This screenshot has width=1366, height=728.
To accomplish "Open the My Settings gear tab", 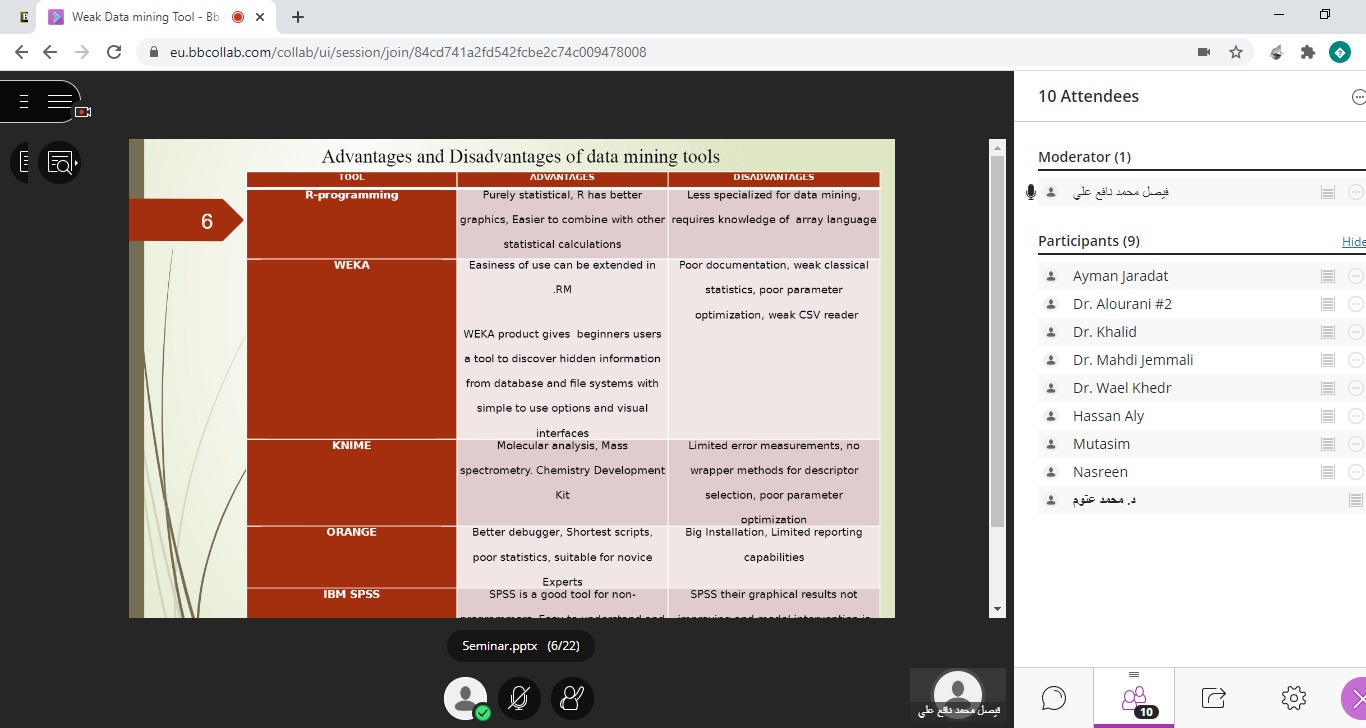I will click(1294, 697).
